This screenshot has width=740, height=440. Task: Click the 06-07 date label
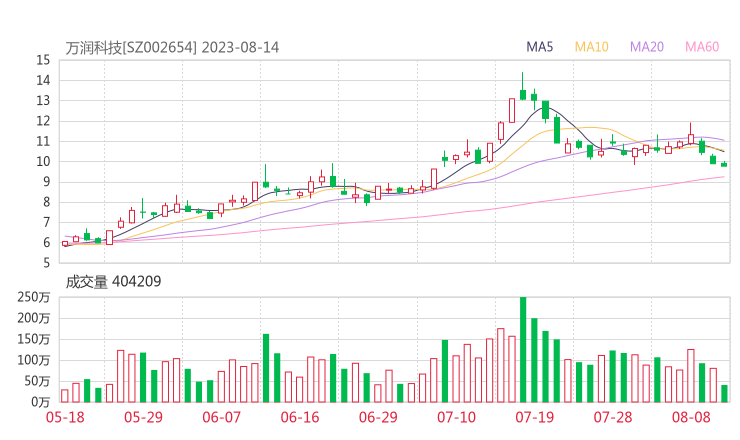pyautogui.click(x=221, y=417)
